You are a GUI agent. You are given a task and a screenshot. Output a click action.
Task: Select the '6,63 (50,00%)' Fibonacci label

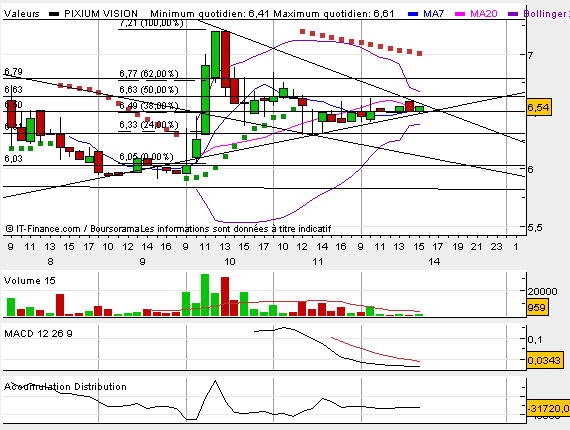coord(149,89)
